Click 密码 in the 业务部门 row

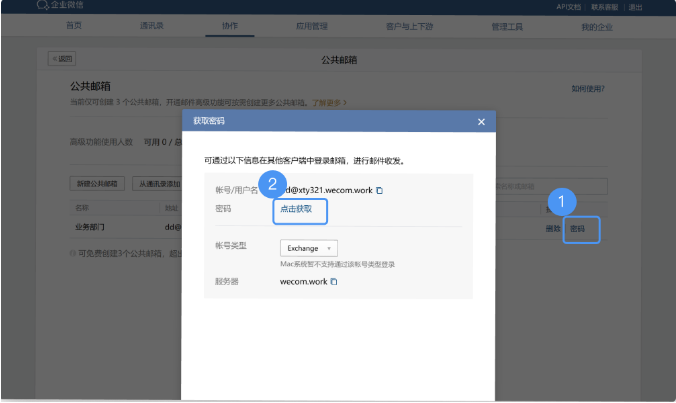pos(578,229)
